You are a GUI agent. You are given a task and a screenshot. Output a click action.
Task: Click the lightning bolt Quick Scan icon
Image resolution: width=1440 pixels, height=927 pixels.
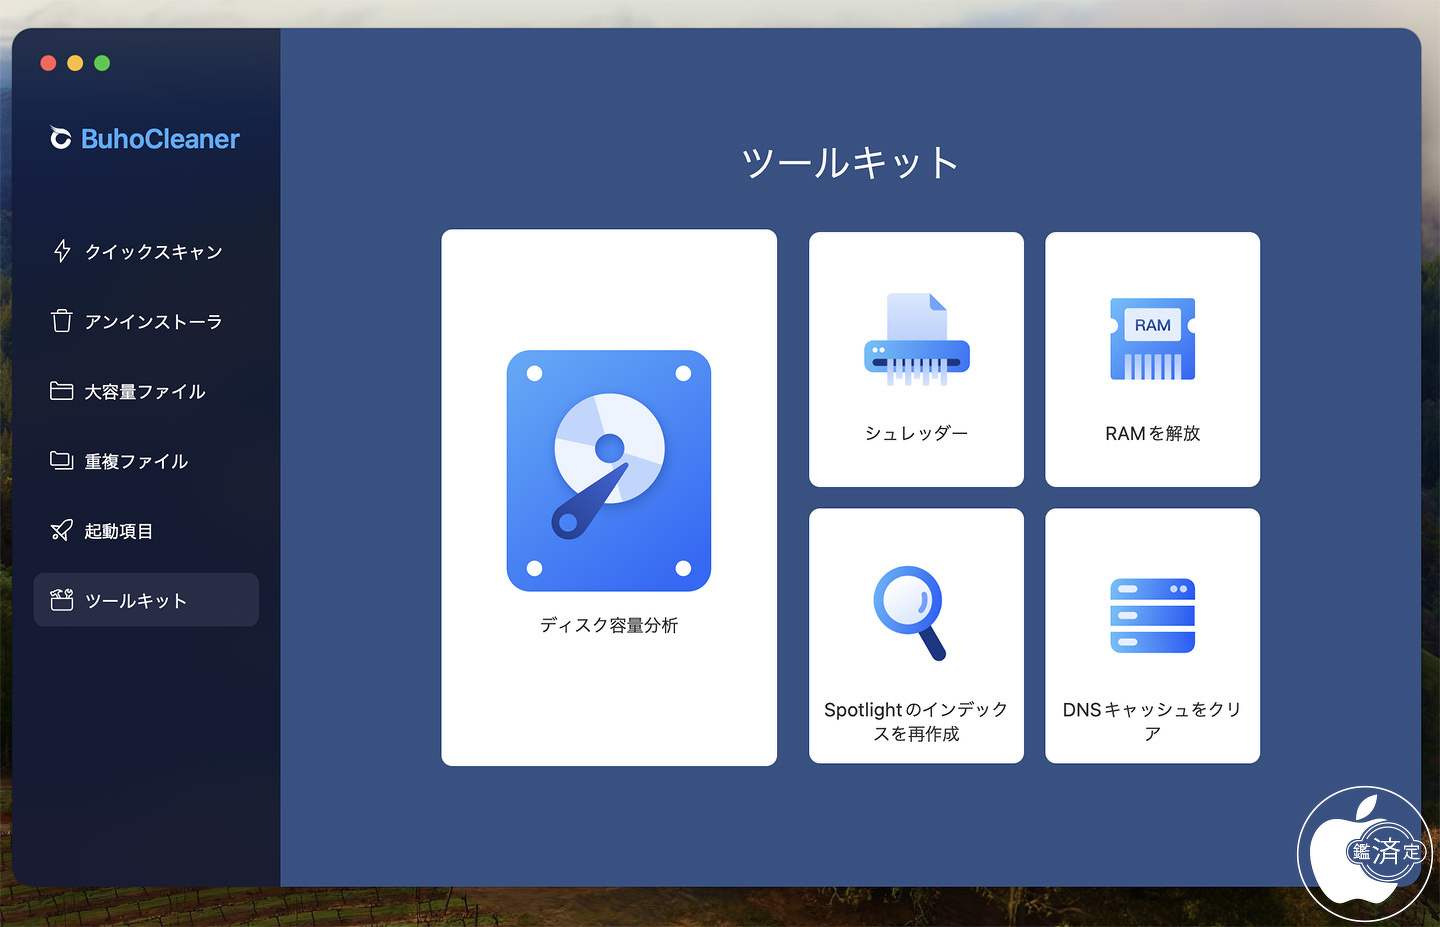tap(62, 251)
